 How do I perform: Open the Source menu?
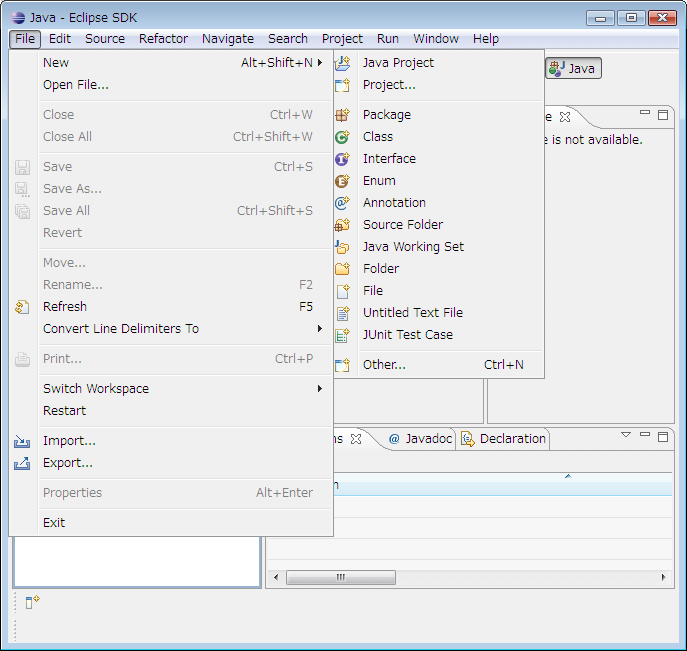coord(105,39)
